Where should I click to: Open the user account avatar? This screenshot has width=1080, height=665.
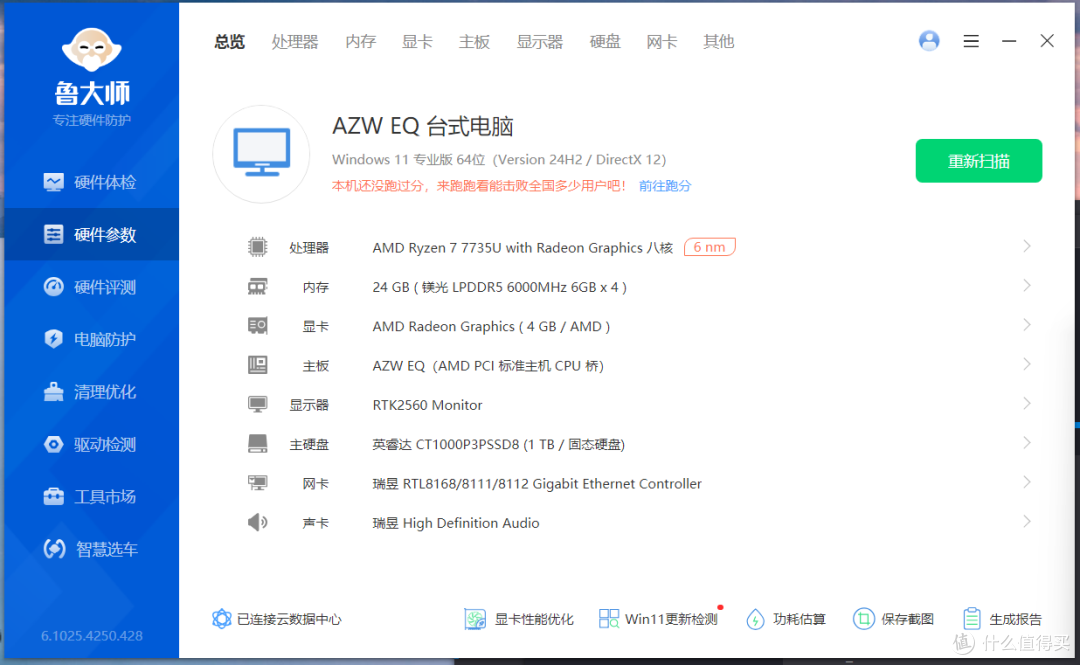[929, 41]
